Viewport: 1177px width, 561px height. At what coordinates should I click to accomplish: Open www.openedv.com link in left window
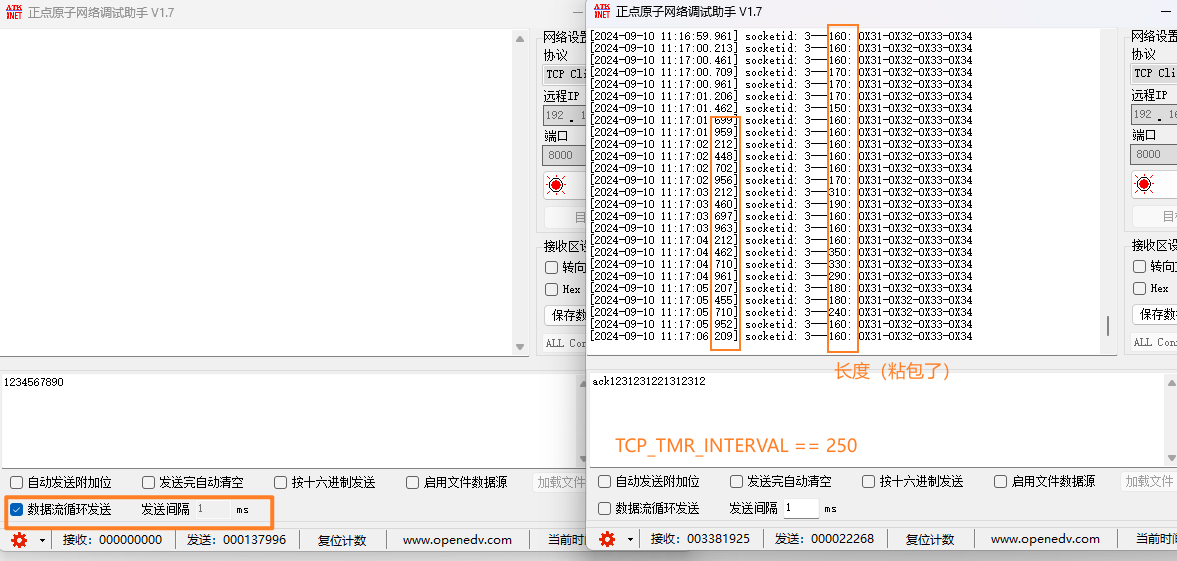[457, 540]
